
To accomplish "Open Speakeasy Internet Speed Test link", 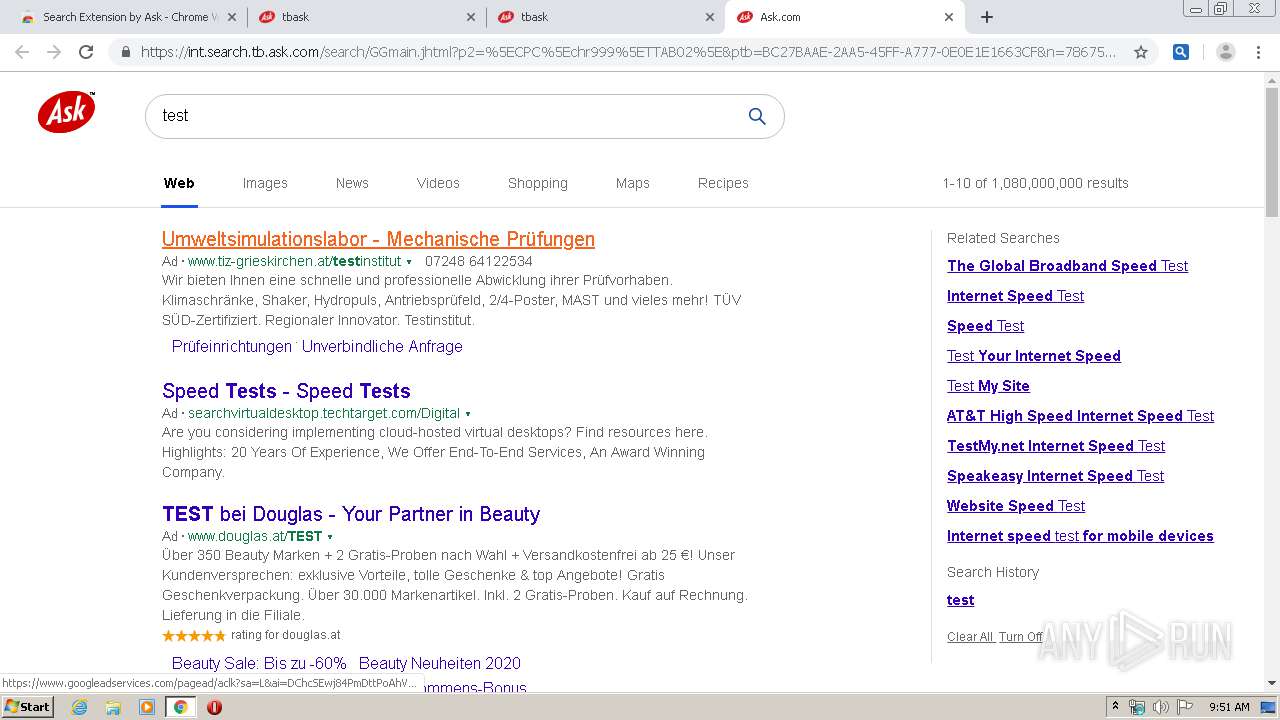I will pyautogui.click(x=1055, y=476).
